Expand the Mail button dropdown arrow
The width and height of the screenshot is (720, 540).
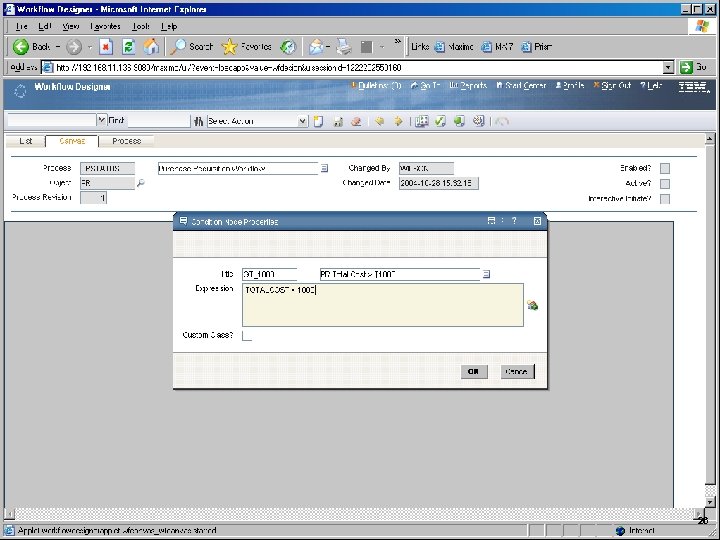coord(328,46)
